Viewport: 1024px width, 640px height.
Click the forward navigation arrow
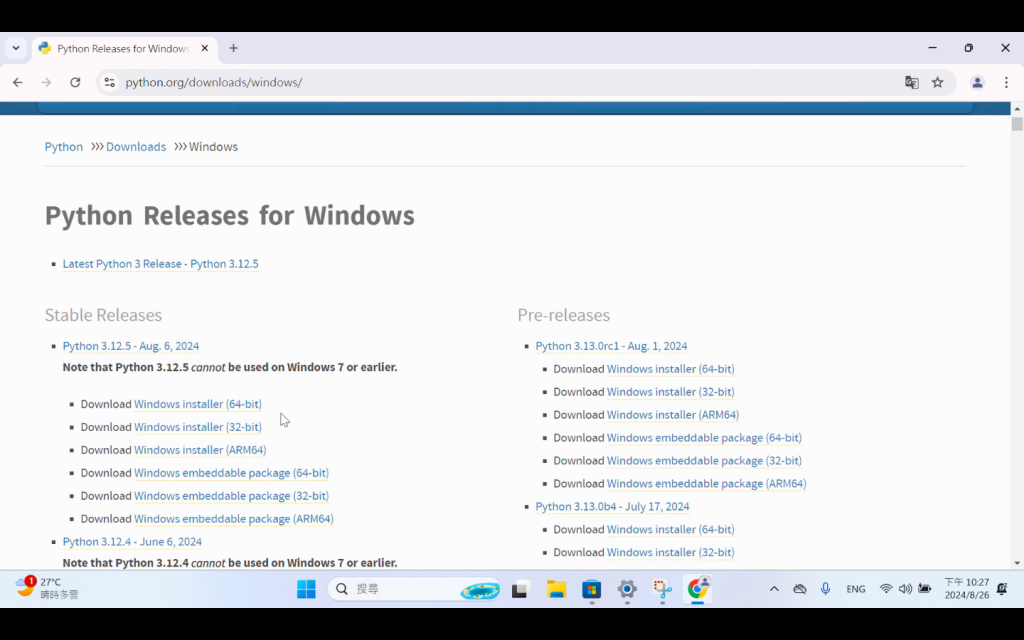(46, 82)
